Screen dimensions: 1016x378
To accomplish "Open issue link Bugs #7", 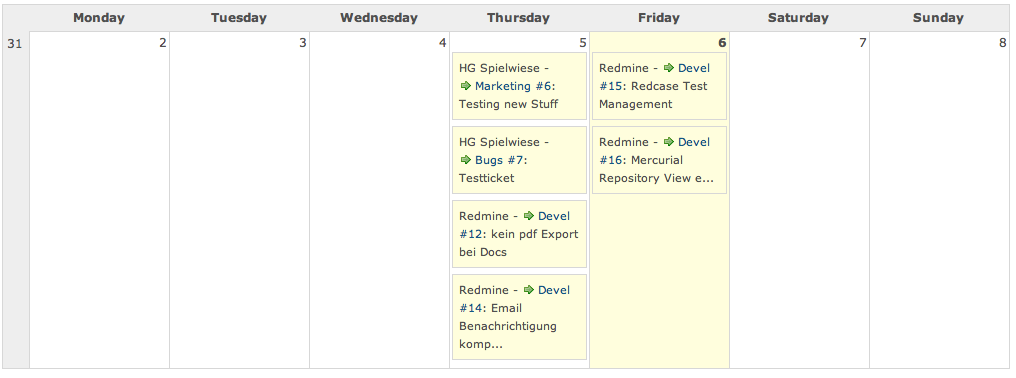I will 501,160.
